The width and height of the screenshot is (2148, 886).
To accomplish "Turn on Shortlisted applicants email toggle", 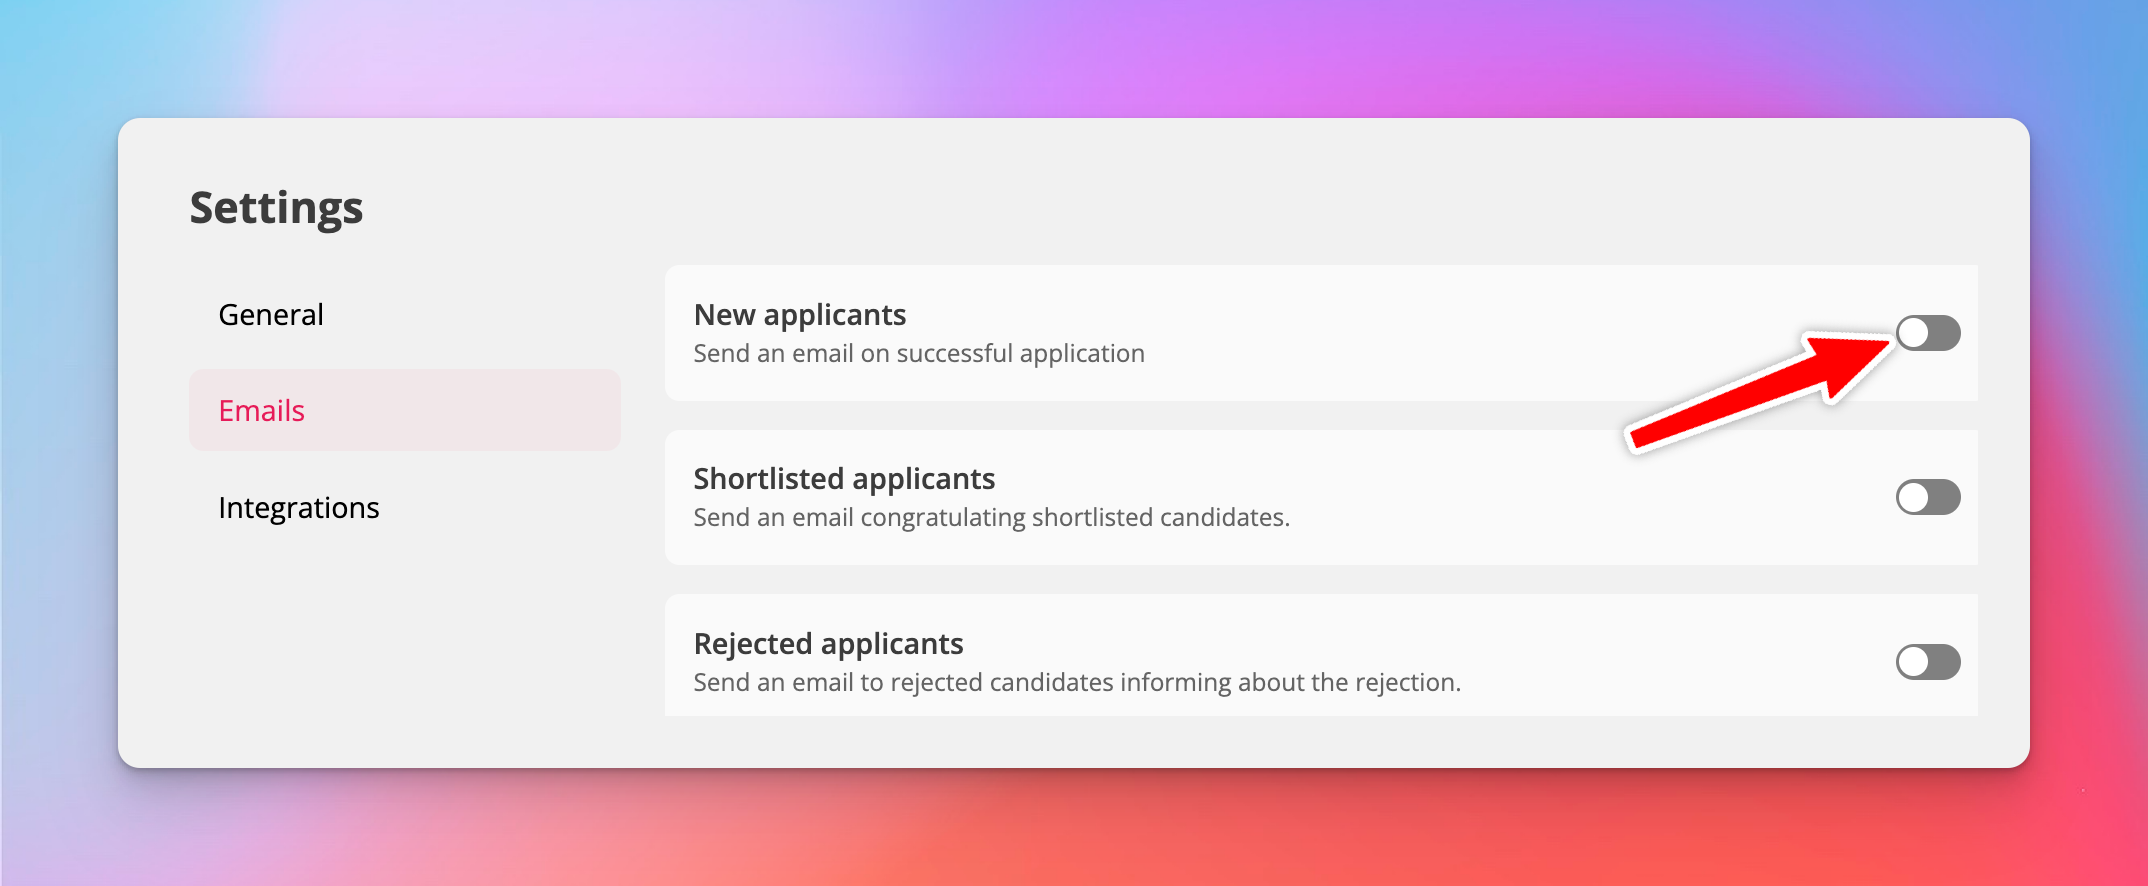I will (x=1928, y=497).
